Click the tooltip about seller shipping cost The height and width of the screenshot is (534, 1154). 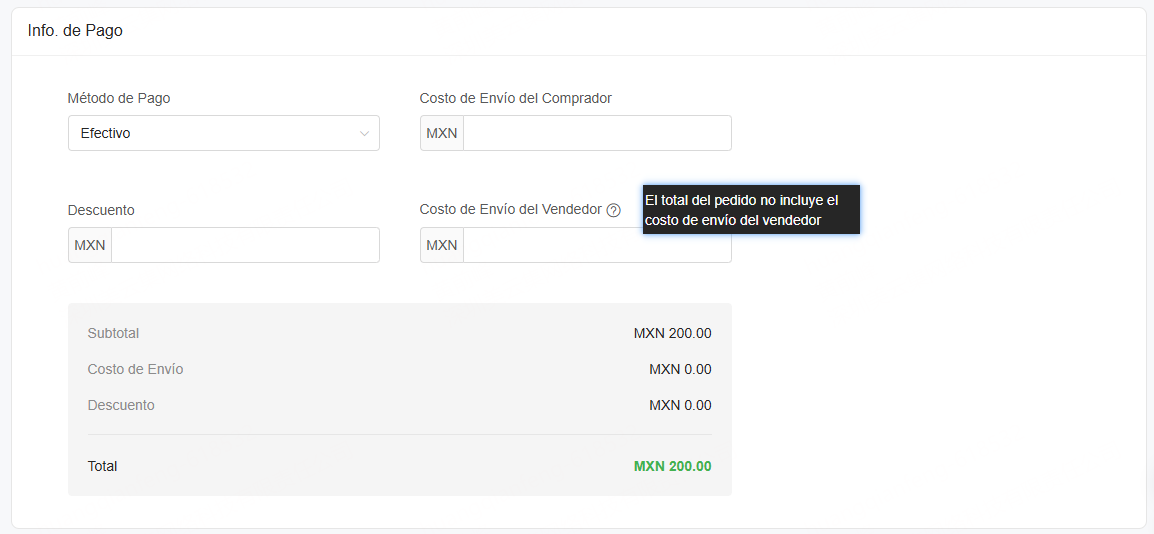pos(751,210)
